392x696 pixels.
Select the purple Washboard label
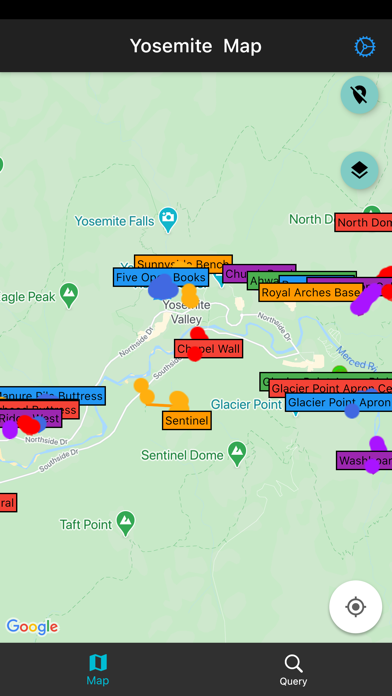tap(364, 460)
